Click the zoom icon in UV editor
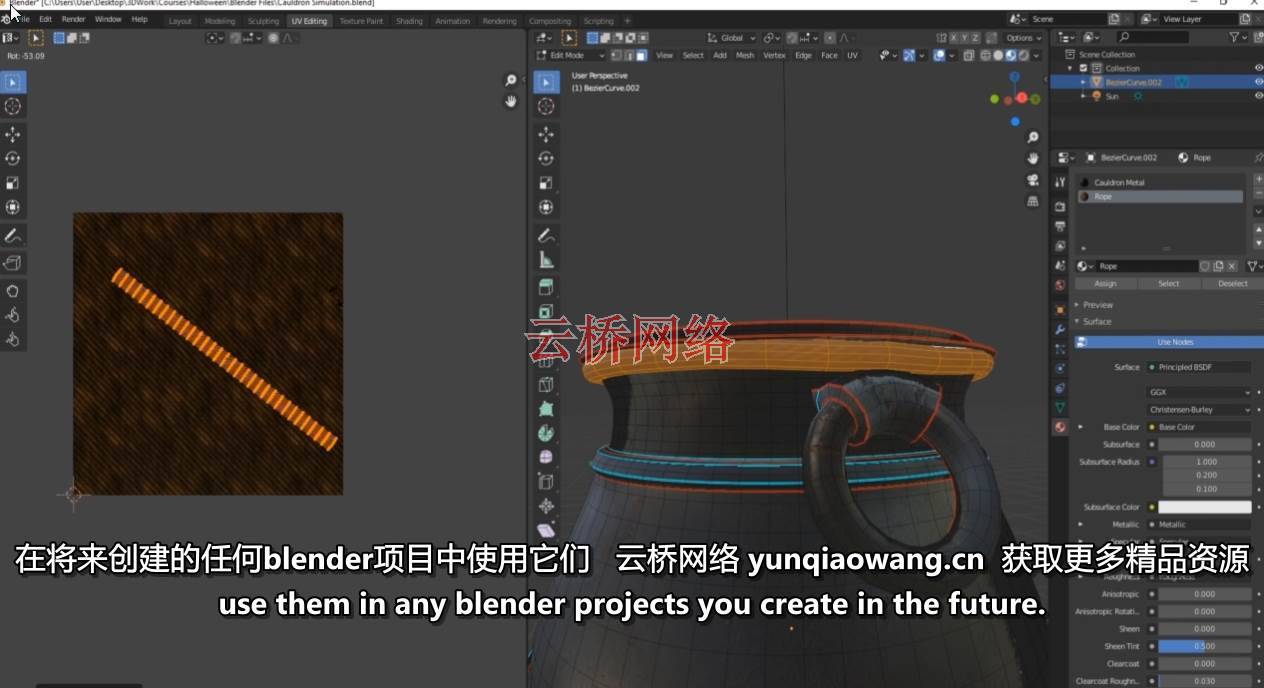This screenshot has height=688, width=1264. click(511, 80)
